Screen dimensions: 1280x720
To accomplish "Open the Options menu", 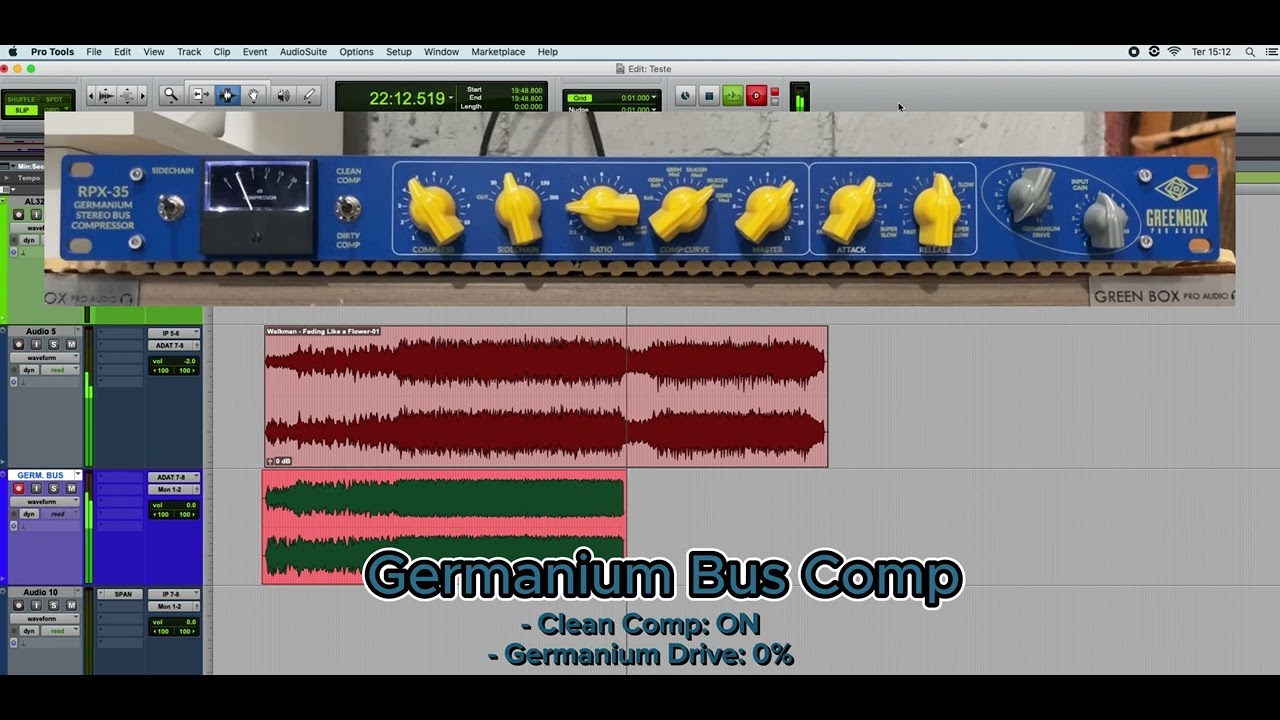I will pos(356,52).
